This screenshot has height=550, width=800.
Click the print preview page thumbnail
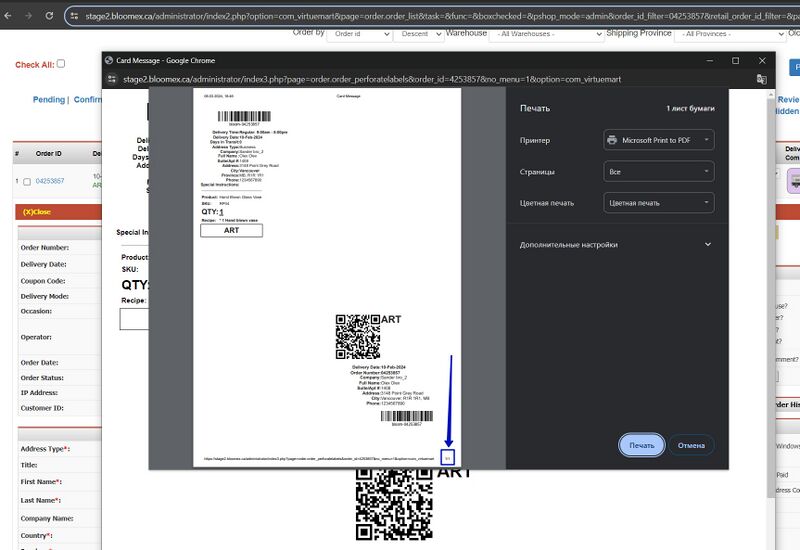327,277
